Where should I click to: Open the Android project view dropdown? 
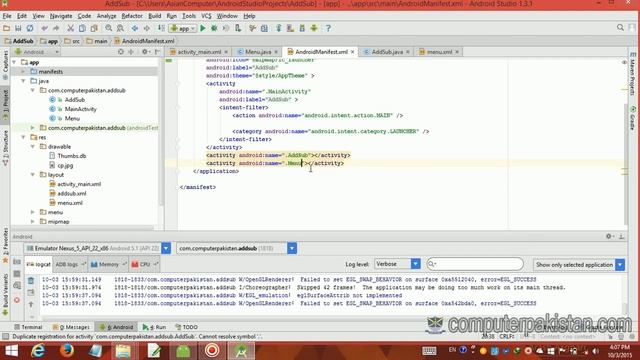coord(37,52)
